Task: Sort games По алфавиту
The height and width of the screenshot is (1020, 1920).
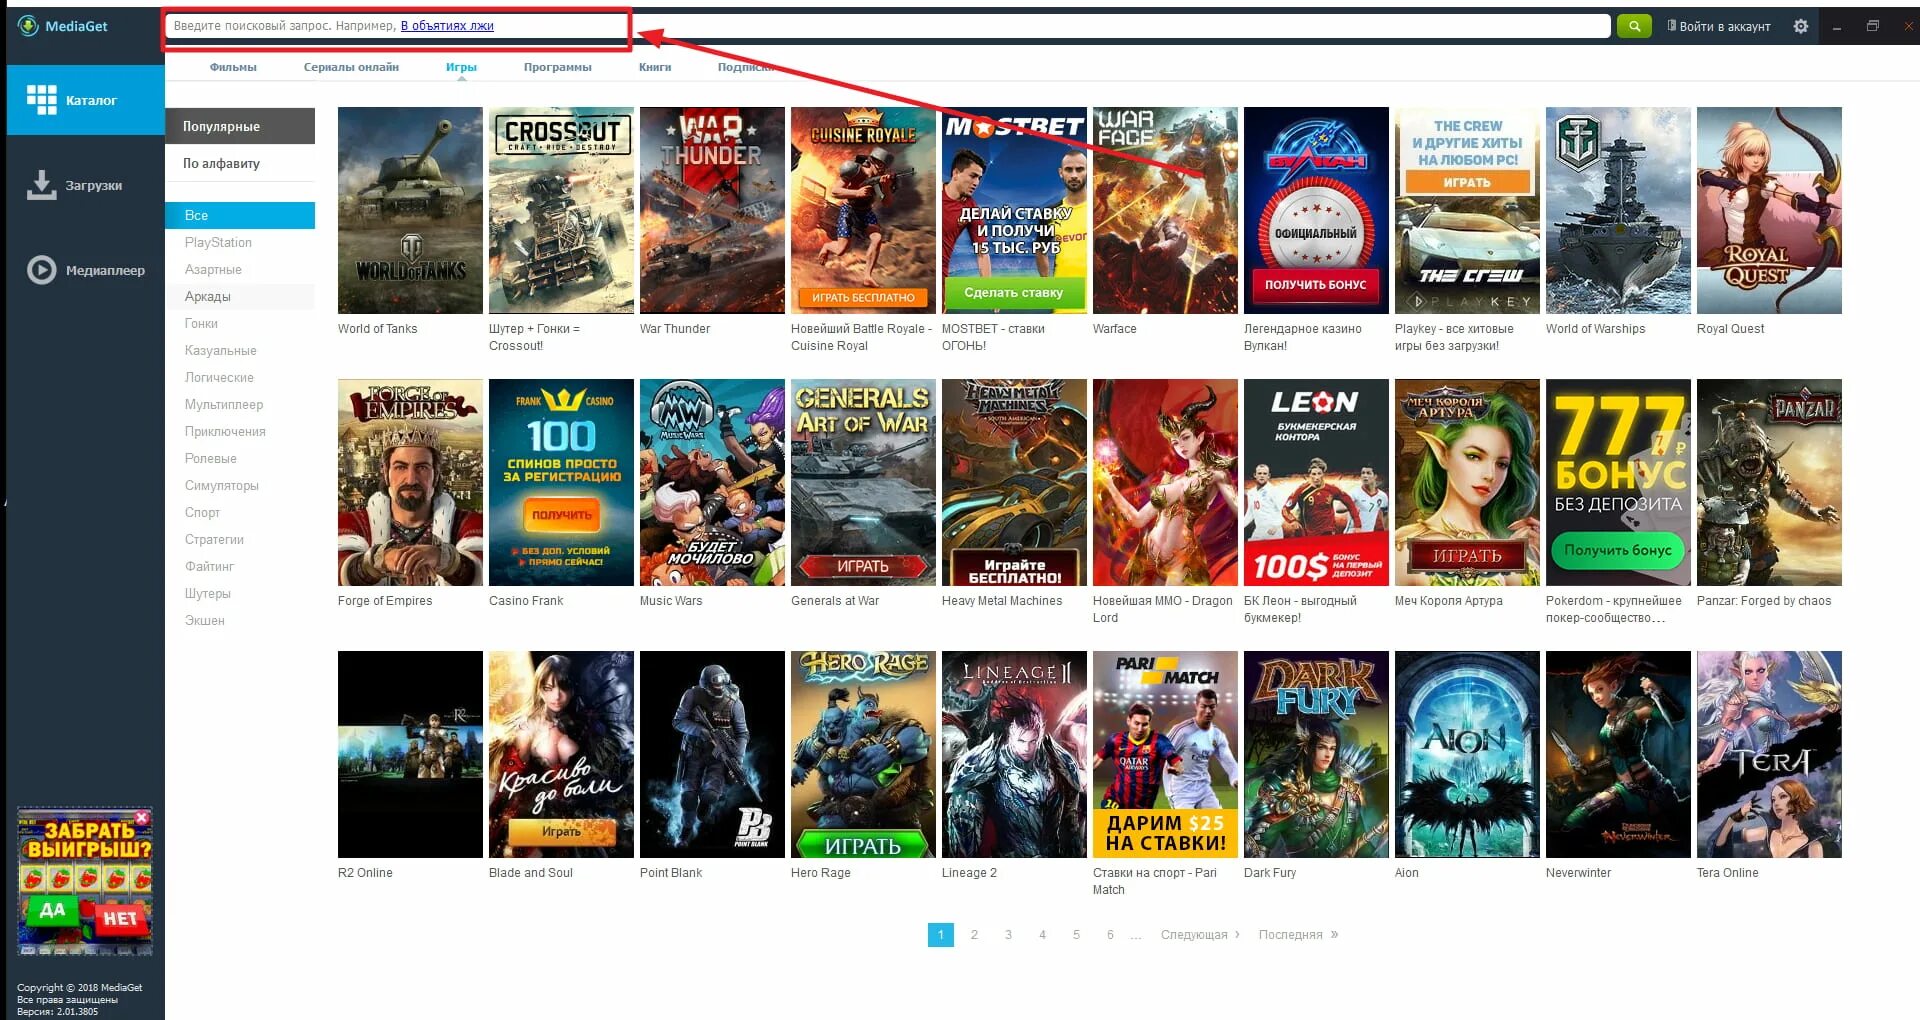Action: point(240,163)
